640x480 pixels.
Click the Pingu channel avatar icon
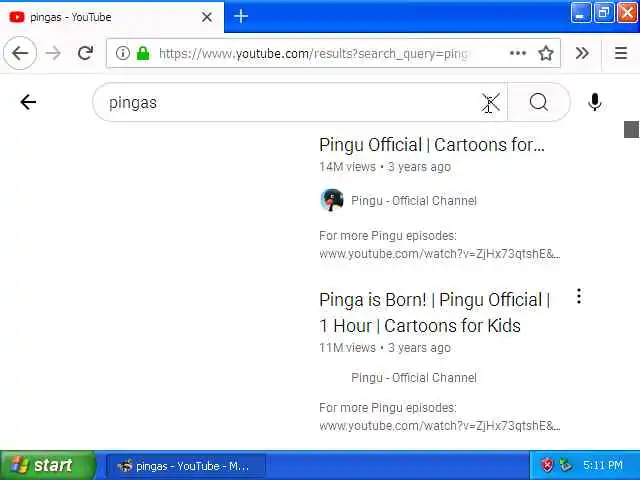[332, 200]
